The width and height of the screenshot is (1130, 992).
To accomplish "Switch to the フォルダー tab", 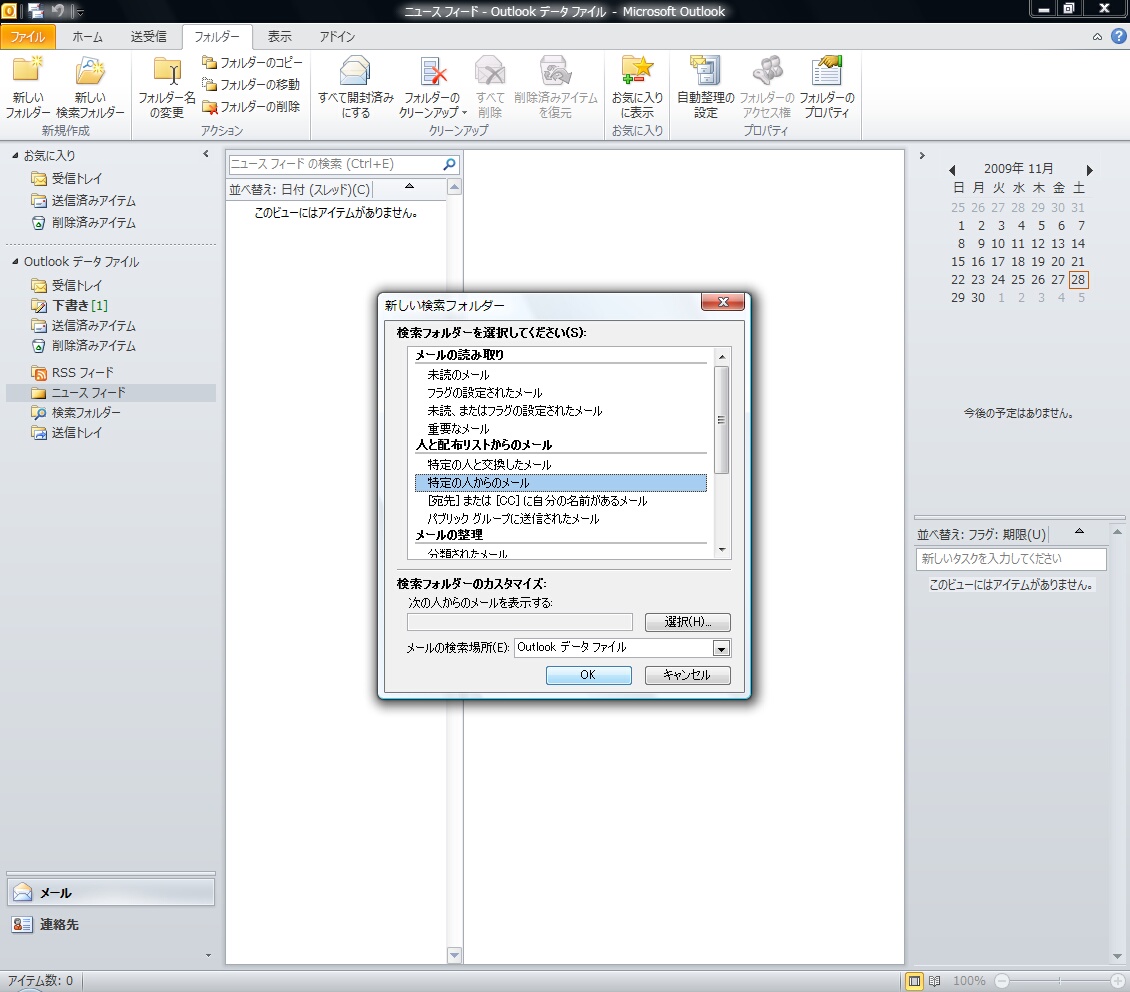I will (x=217, y=37).
